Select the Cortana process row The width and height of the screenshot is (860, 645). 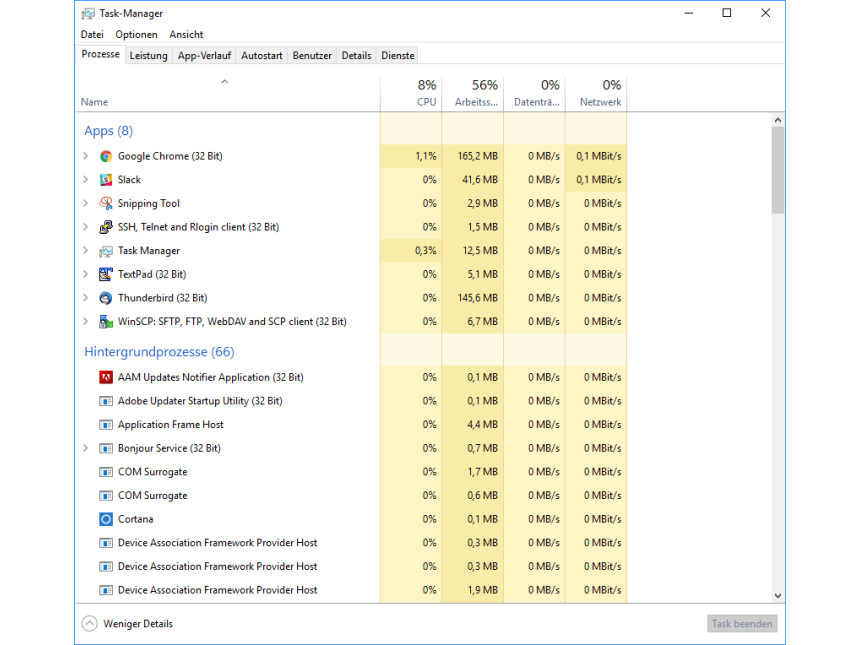point(351,519)
